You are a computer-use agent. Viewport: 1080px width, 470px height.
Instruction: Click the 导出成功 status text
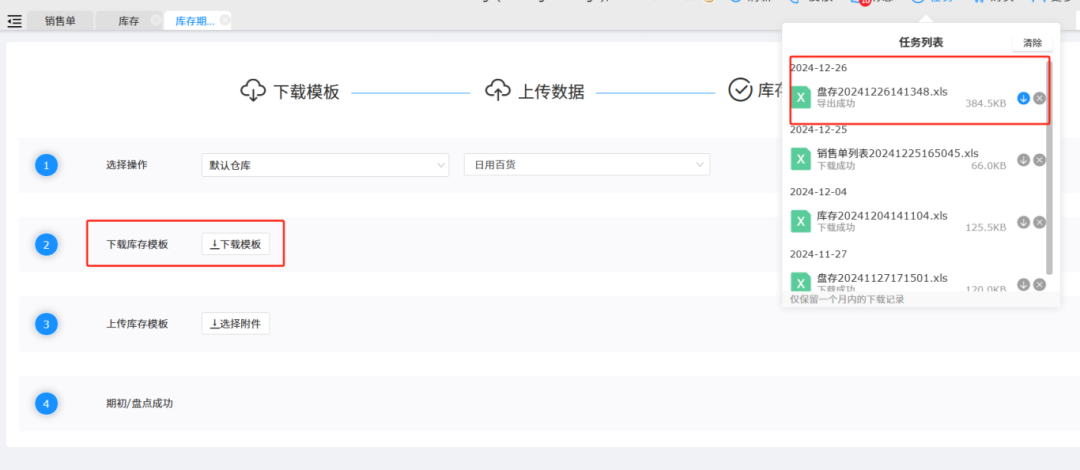point(836,103)
